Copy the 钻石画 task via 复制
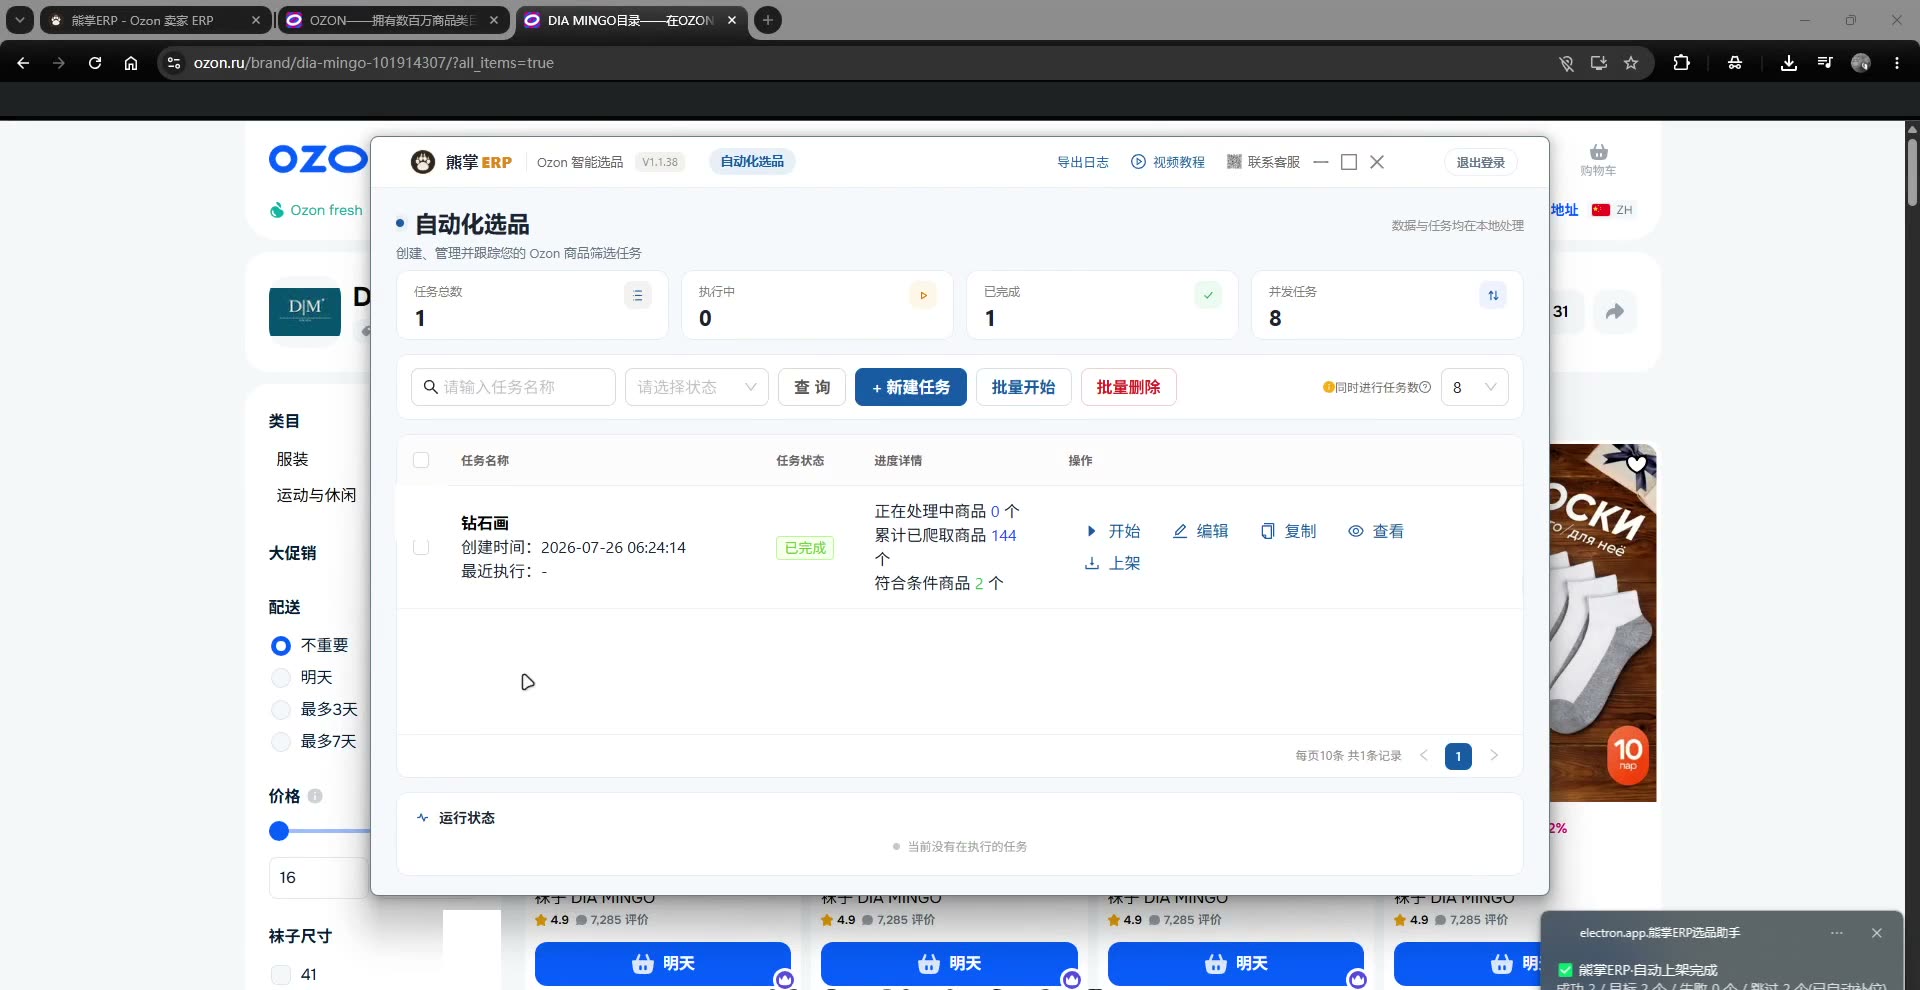This screenshot has width=1920, height=990. 1288,531
